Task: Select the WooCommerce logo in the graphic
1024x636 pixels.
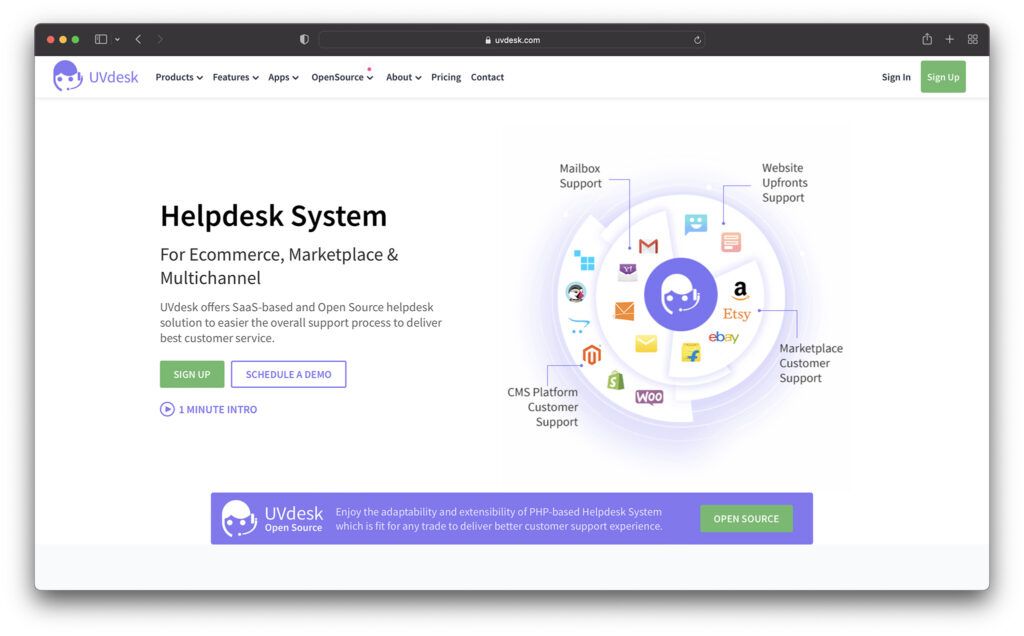Action: (649, 396)
